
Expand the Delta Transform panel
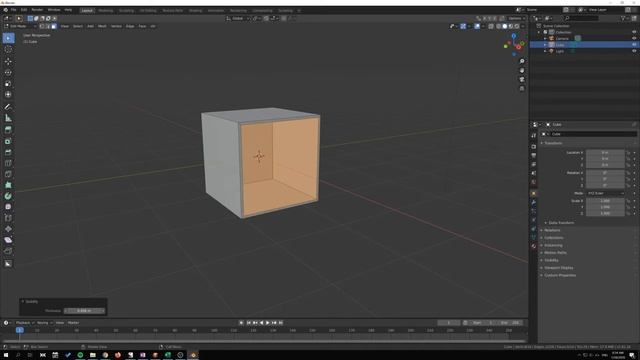pyautogui.click(x=561, y=223)
